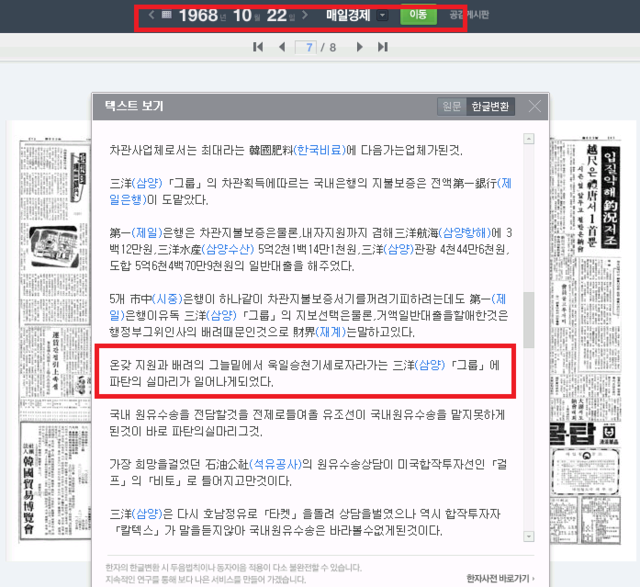Screen dimensions: 640x587
Task: Open the calendar date picker icon
Action: click(x=167, y=15)
